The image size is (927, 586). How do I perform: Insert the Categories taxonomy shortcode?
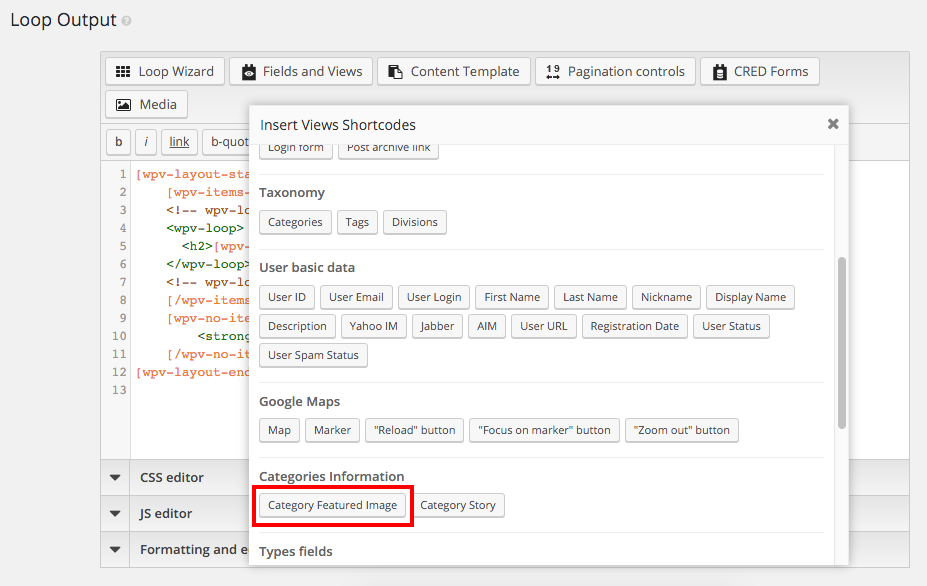[295, 222]
